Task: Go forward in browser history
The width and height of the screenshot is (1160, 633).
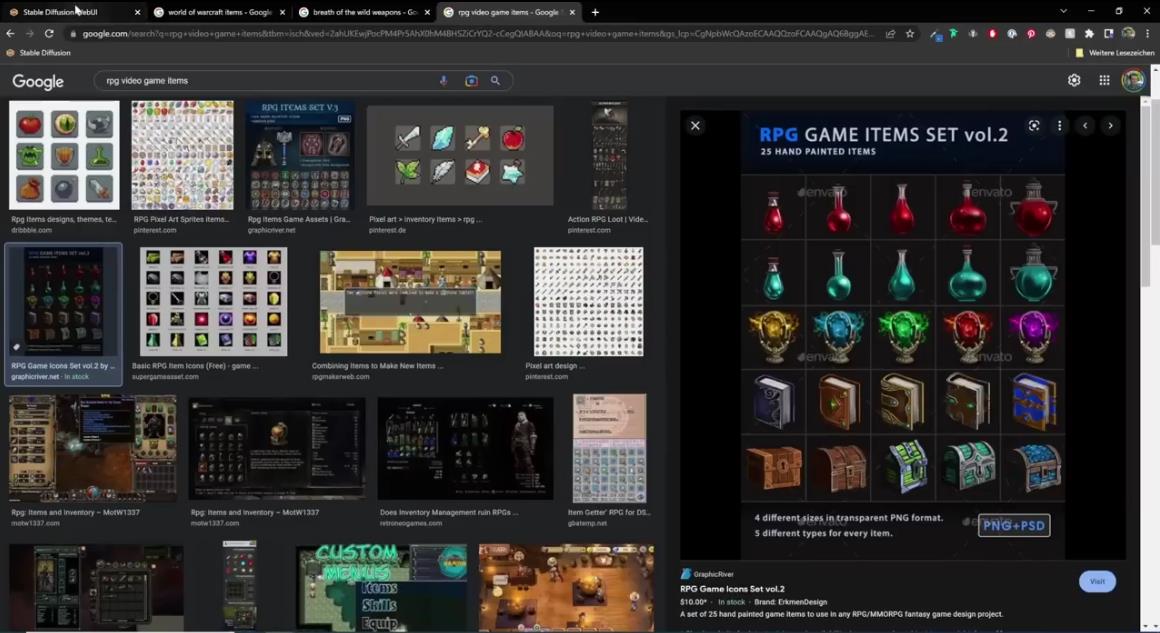Action: pyautogui.click(x=30, y=33)
